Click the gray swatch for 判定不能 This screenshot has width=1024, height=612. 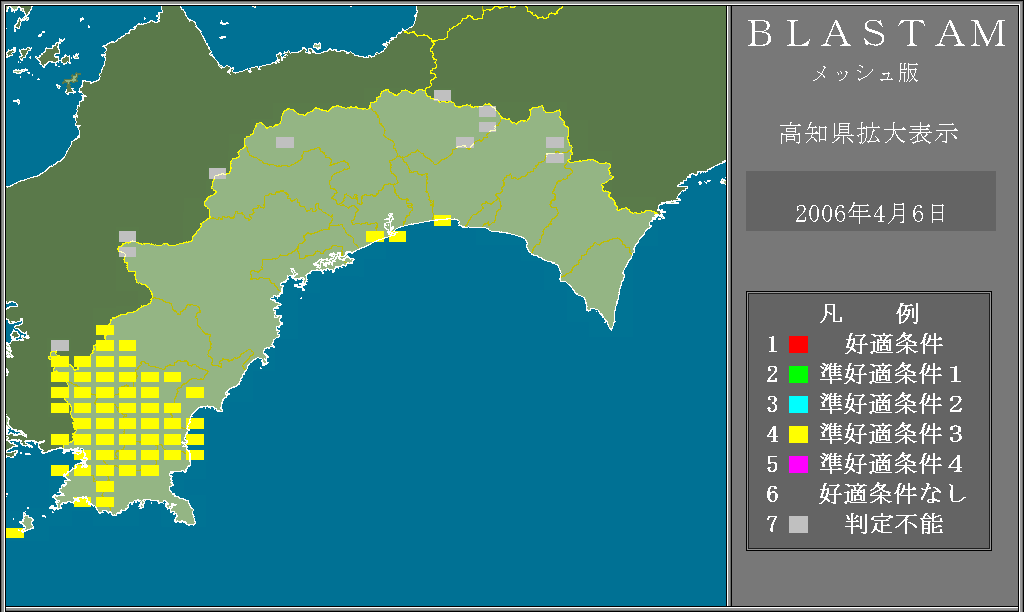[x=798, y=524]
